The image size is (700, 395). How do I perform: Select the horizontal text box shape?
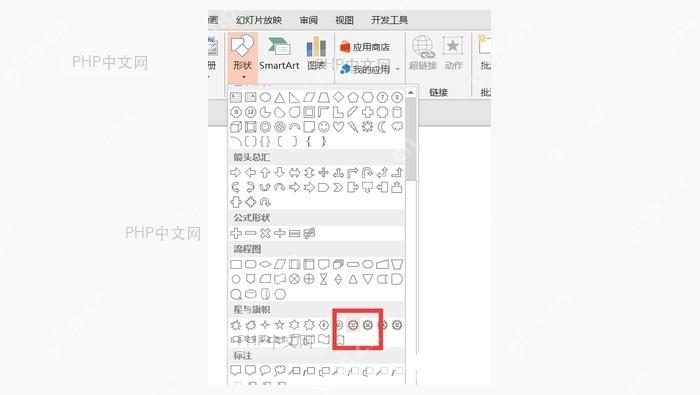(x=236, y=97)
